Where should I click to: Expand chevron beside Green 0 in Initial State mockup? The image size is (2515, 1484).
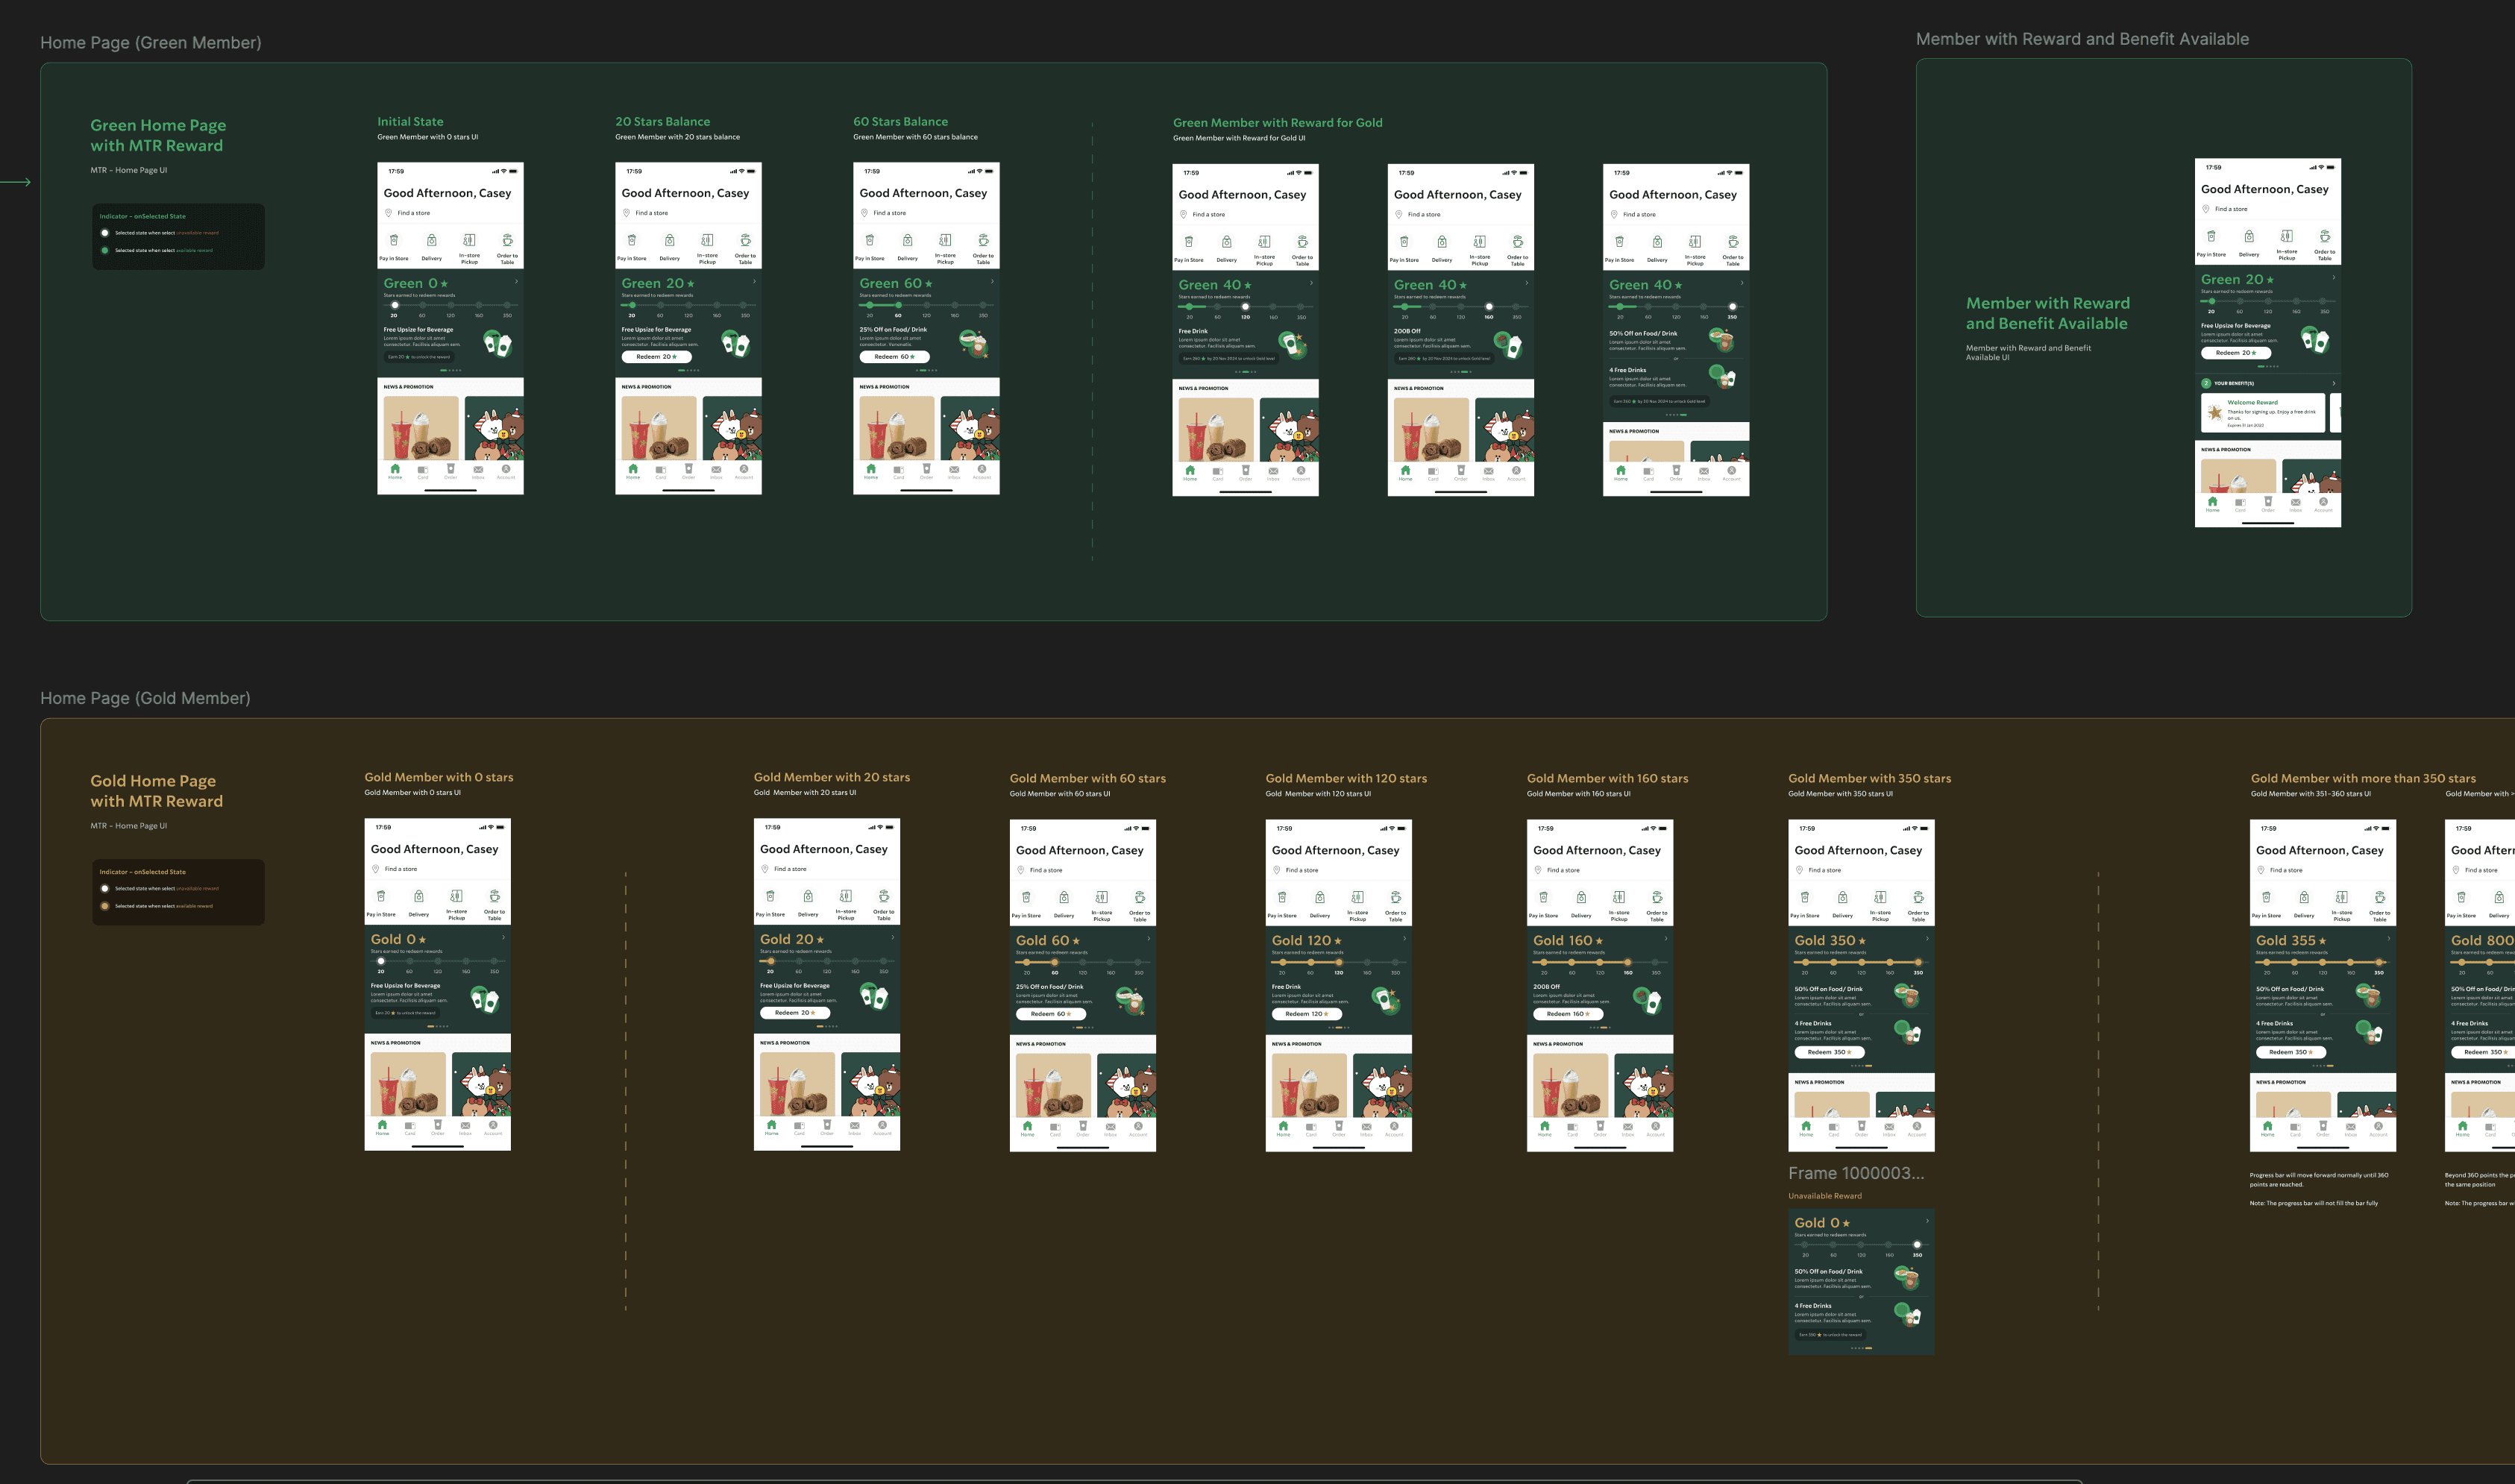(516, 282)
